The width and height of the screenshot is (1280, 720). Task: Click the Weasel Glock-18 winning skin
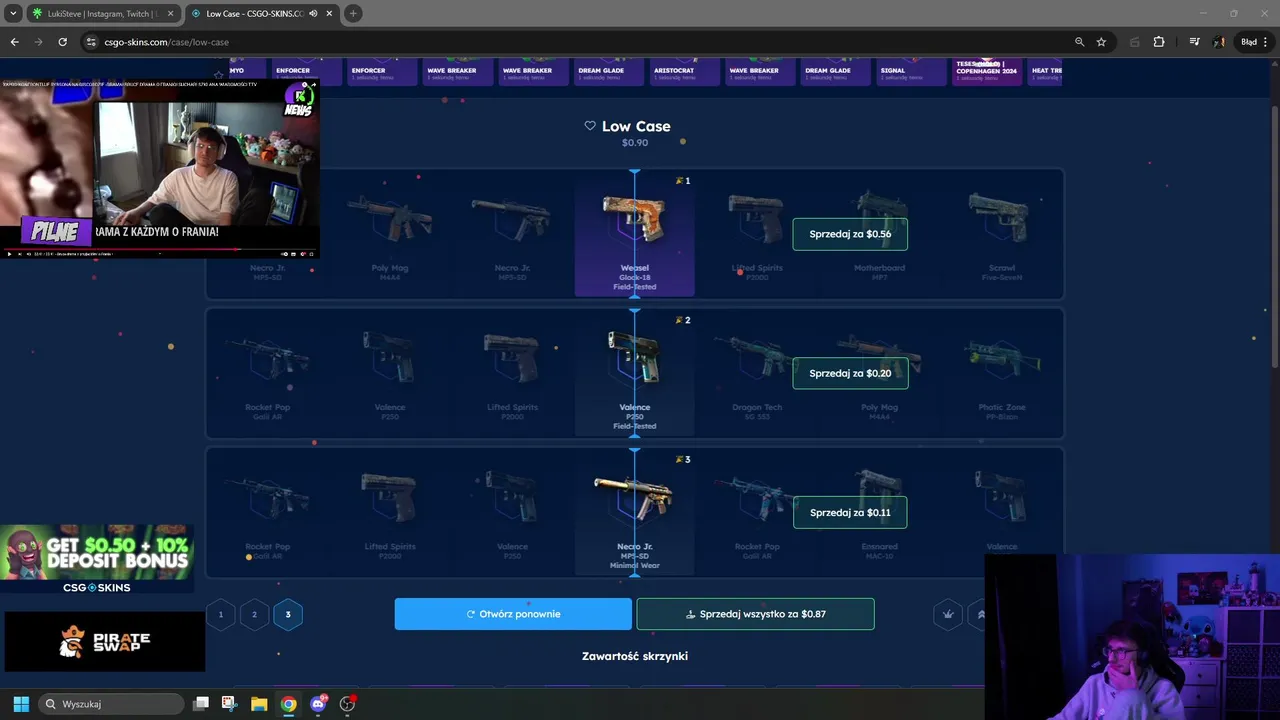click(x=634, y=233)
